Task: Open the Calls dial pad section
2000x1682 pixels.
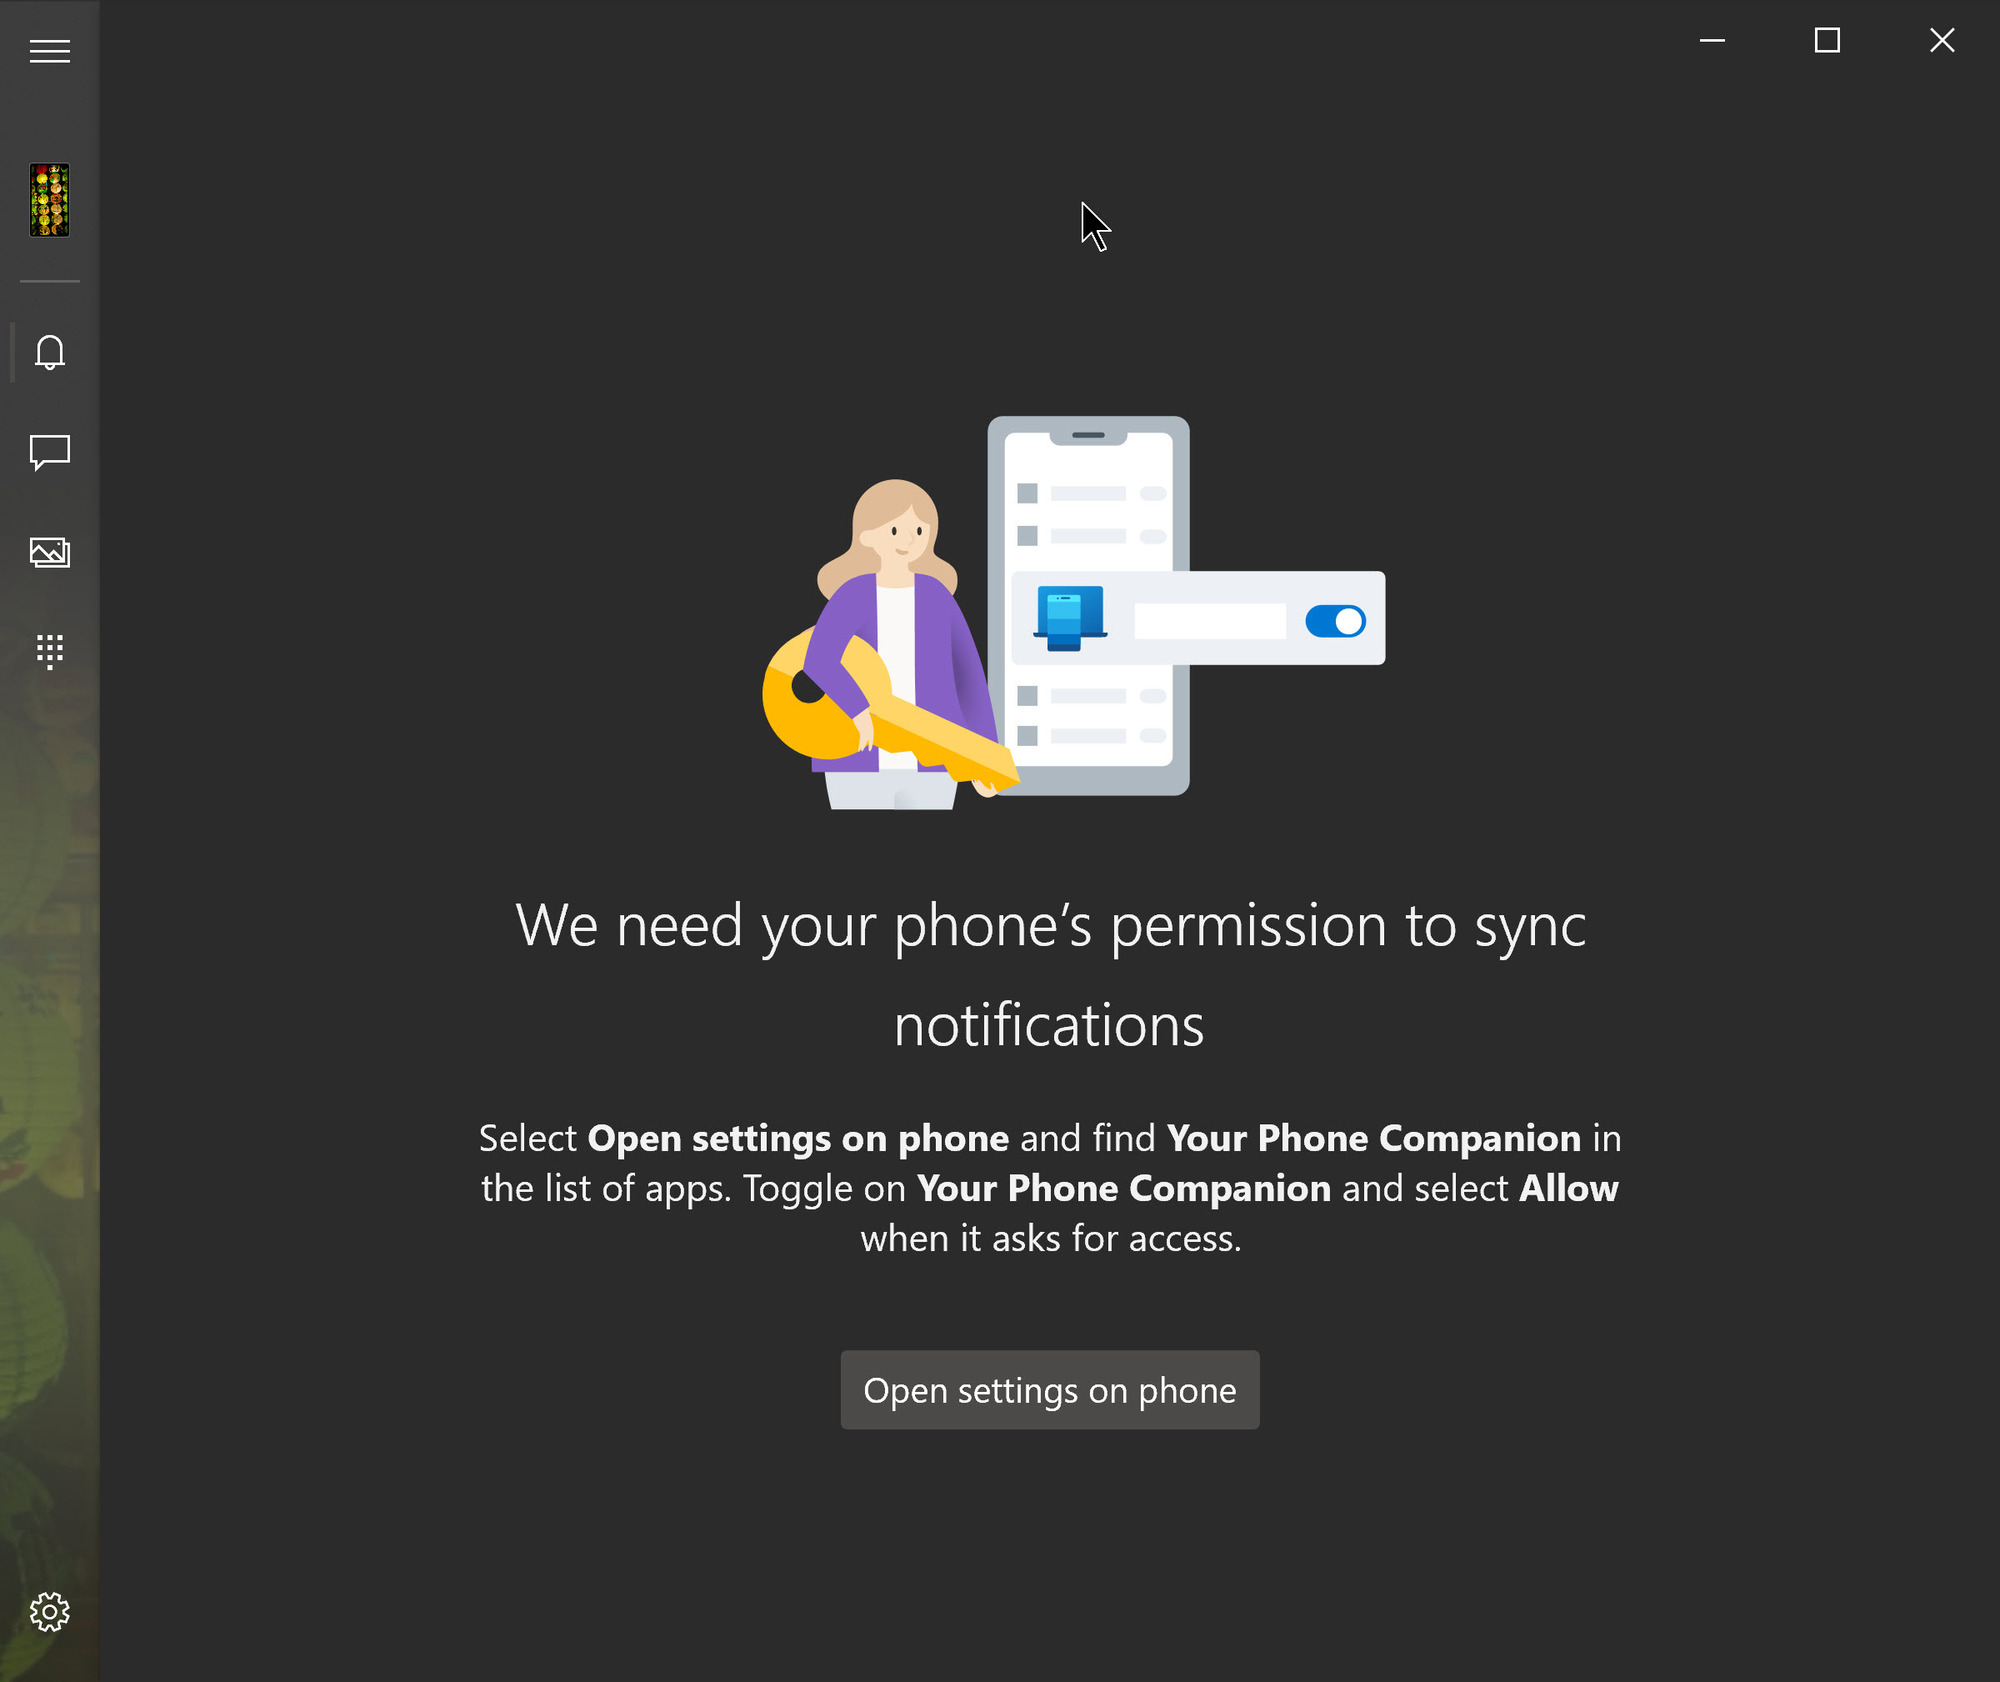Action: point(49,651)
